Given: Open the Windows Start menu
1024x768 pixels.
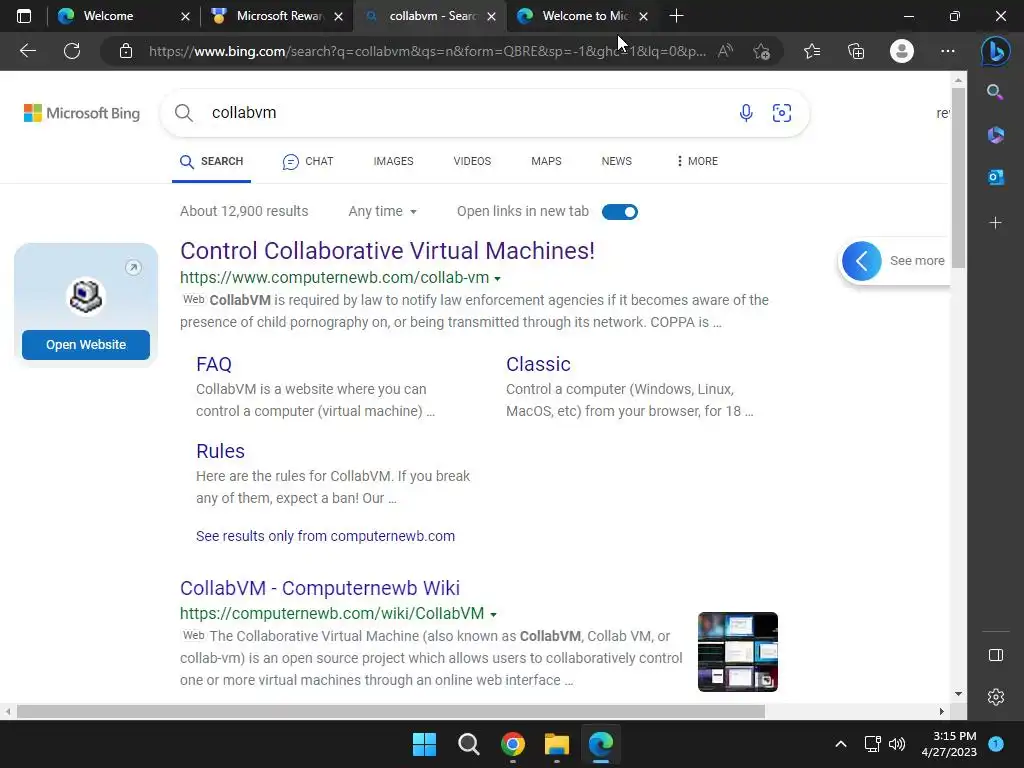Looking at the screenshot, I should tap(424, 744).
